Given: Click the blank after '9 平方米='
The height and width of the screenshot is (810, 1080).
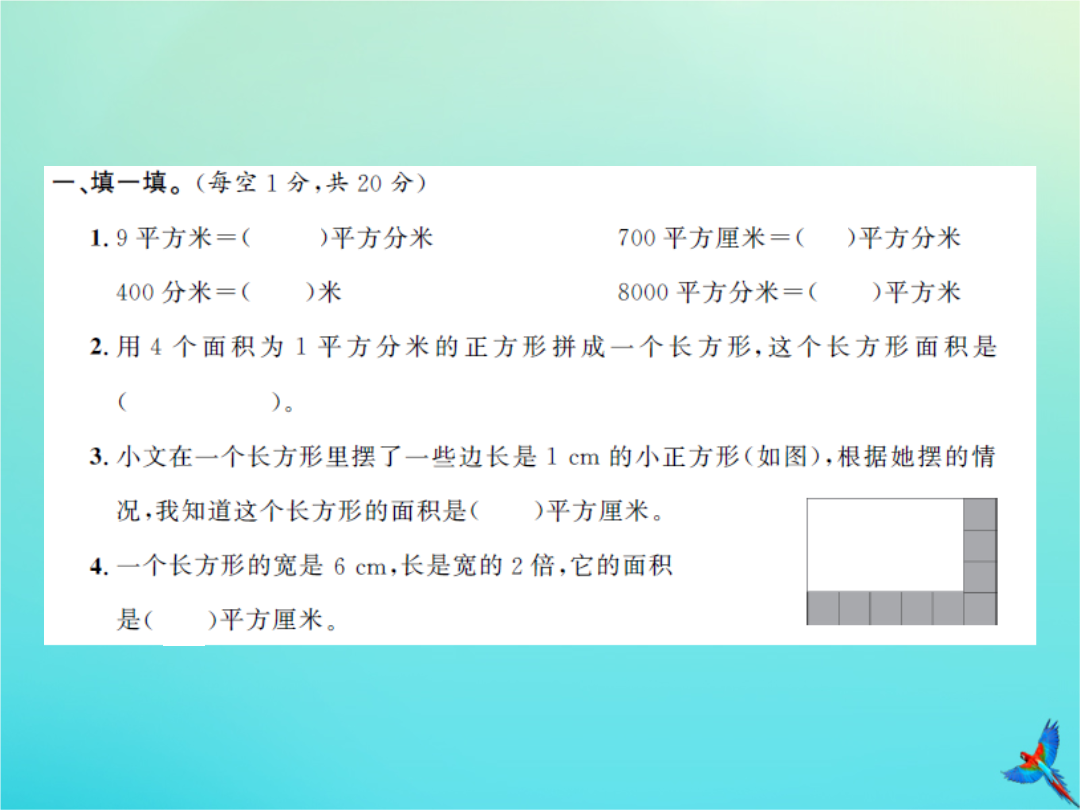Looking at the screenshot, I should tap(284, 238).
